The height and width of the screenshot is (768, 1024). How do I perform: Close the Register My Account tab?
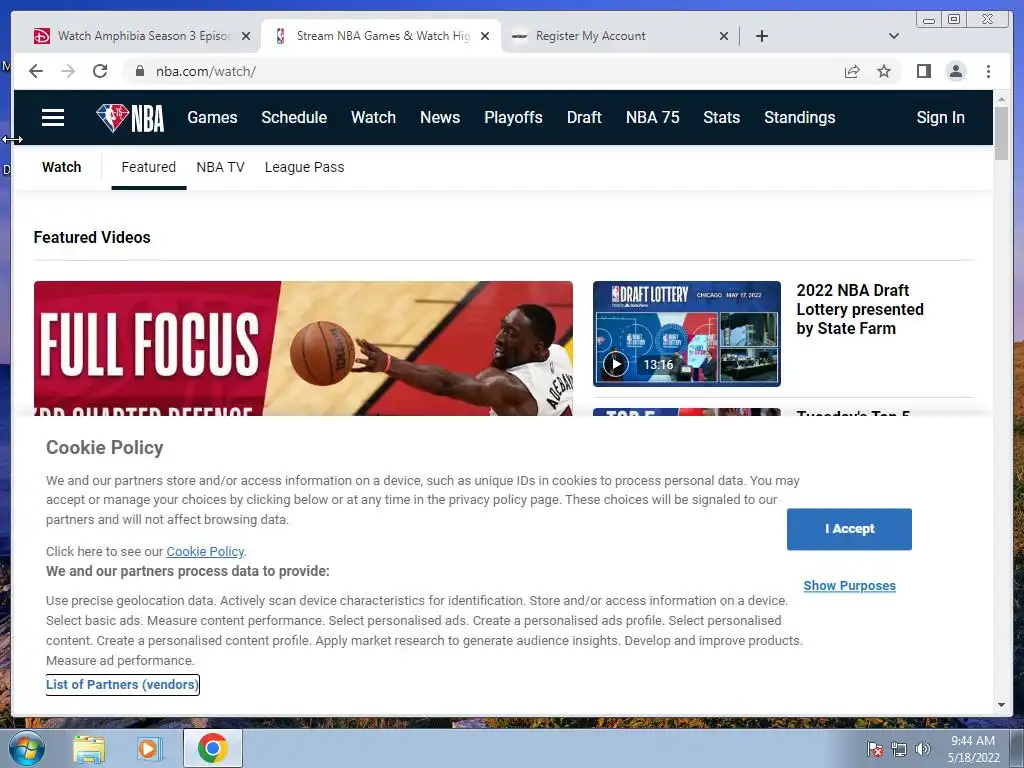pyautogui.click(x=724, y=36)
